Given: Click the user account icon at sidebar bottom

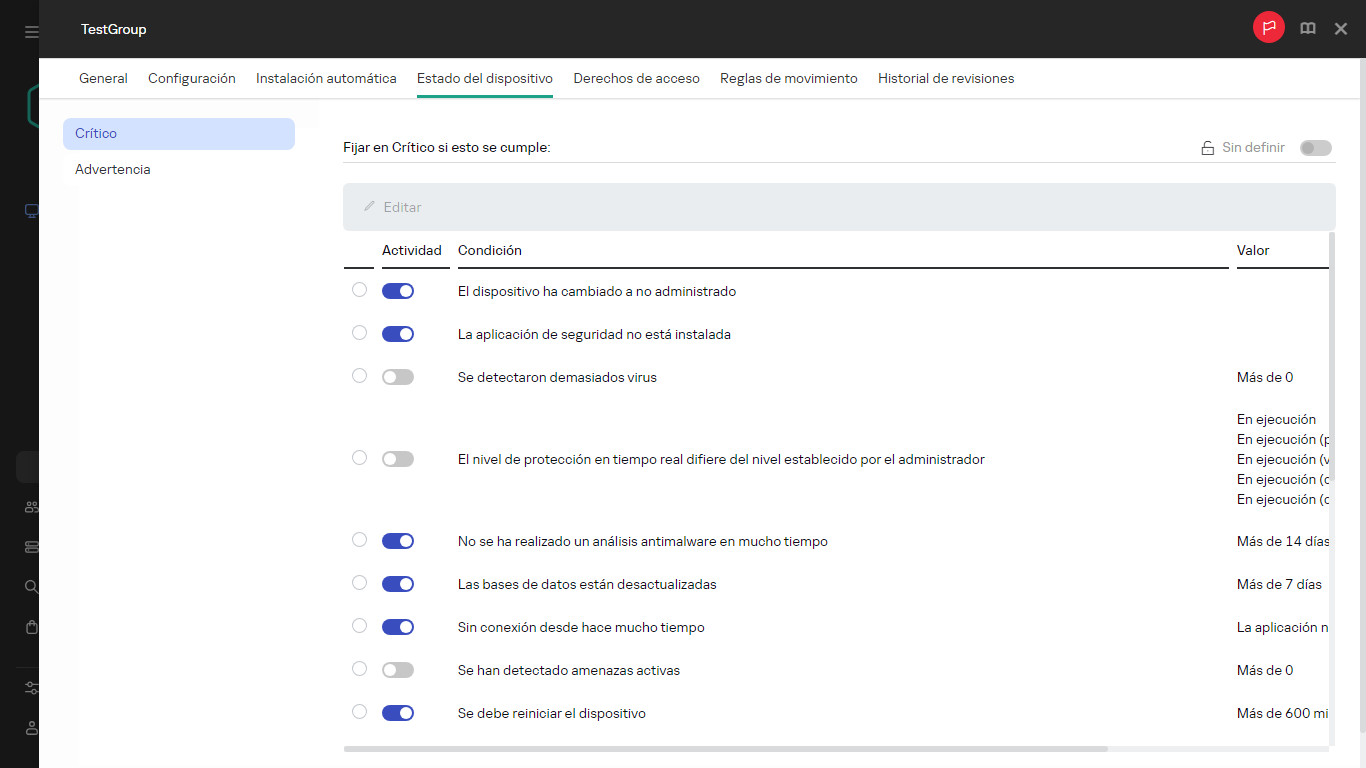Looking at the screenshot, I should click(x=30, y=728).
